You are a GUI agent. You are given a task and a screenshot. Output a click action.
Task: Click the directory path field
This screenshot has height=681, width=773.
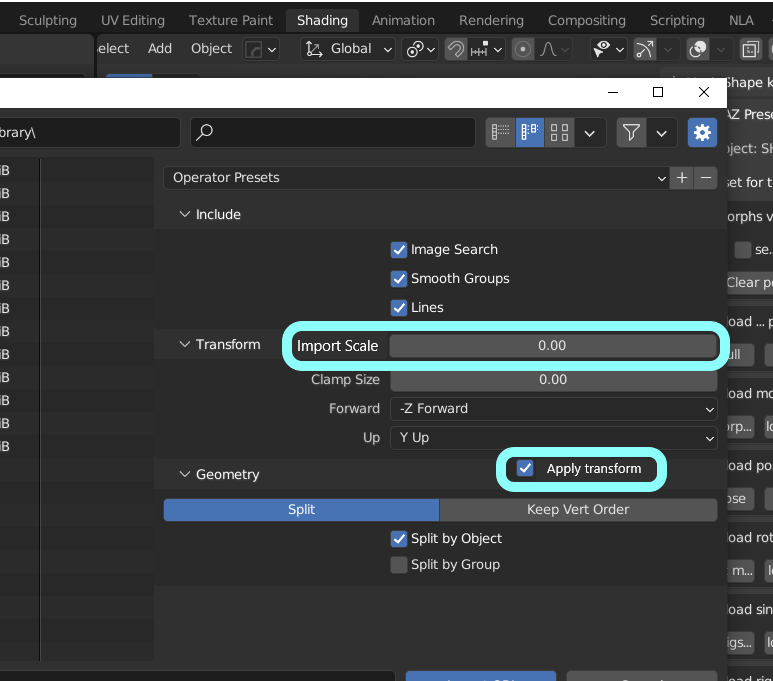[x=90, y=132]
